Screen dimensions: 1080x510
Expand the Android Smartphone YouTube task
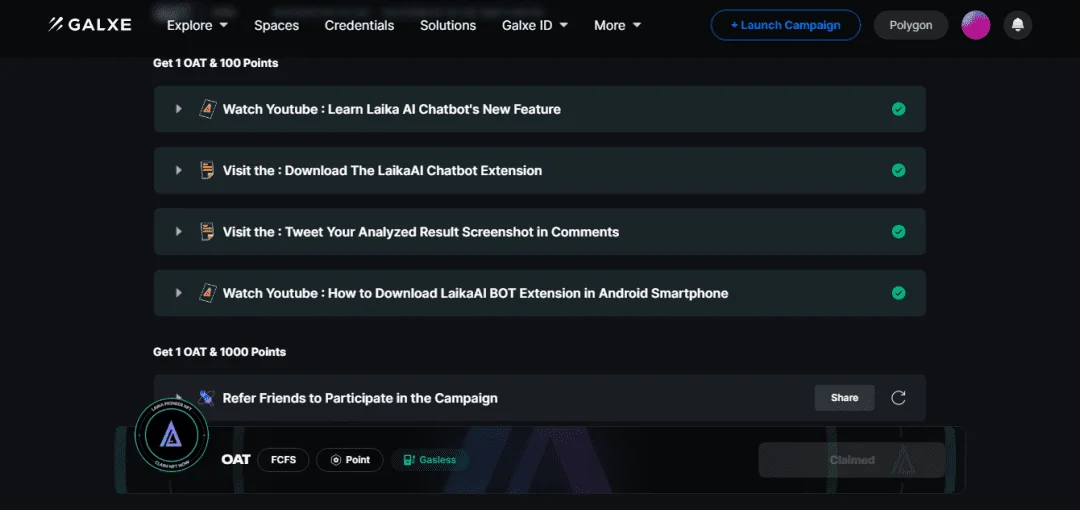click(178, 293)
